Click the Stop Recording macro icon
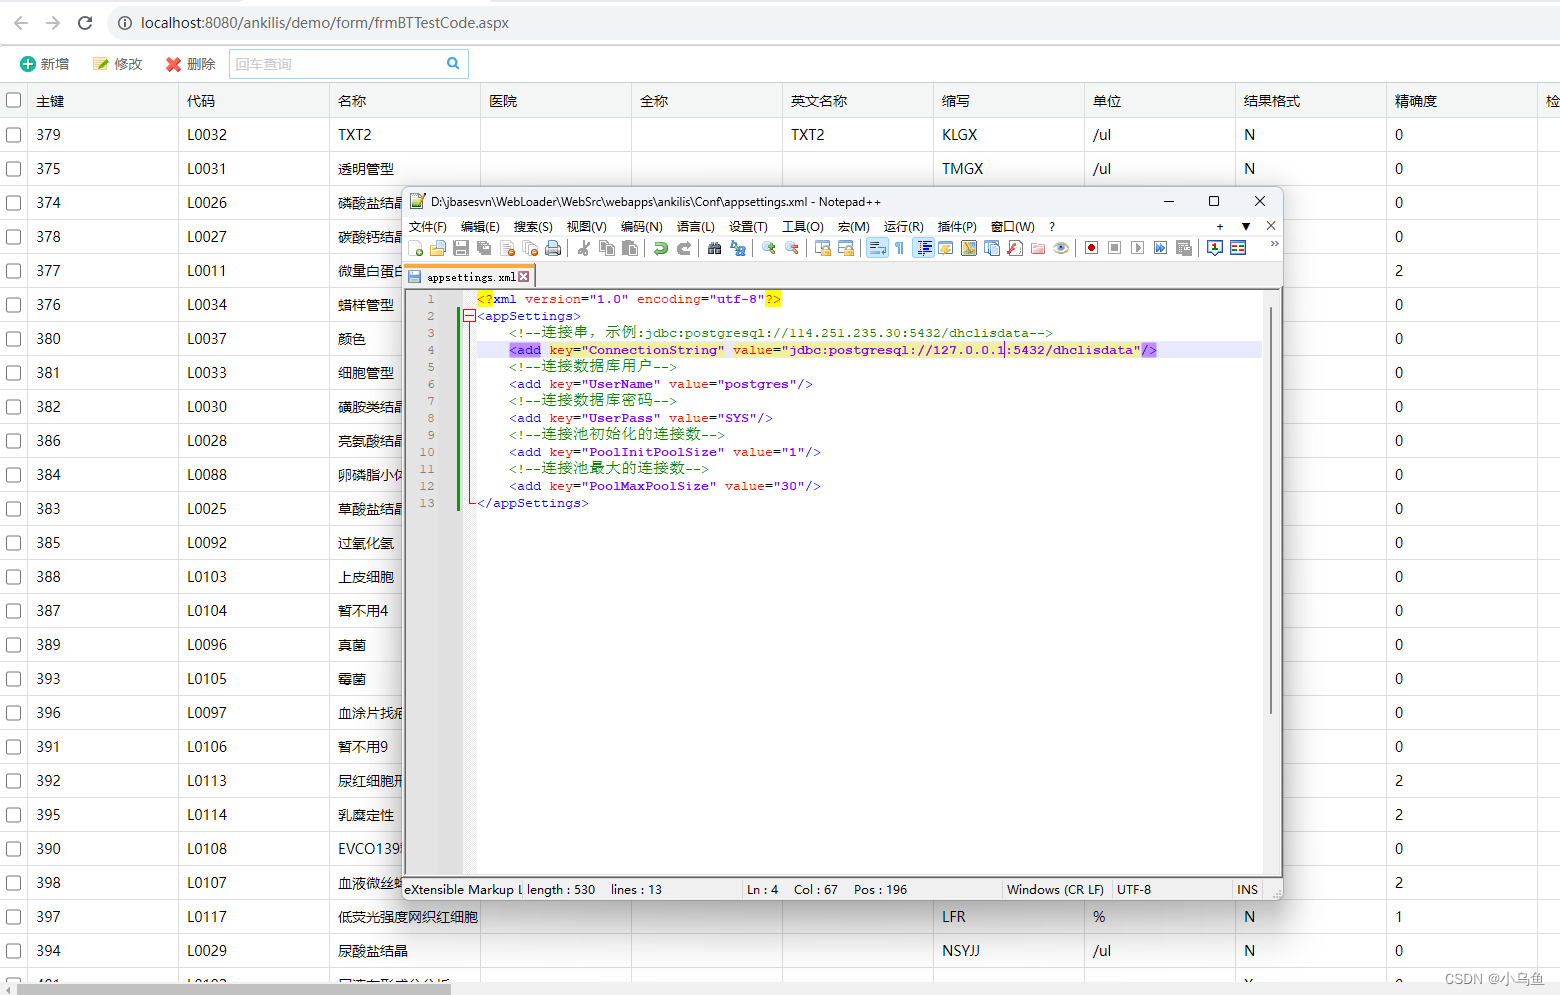Image resolution: width=1560 pixels, height=995 pixels. 1114,248
